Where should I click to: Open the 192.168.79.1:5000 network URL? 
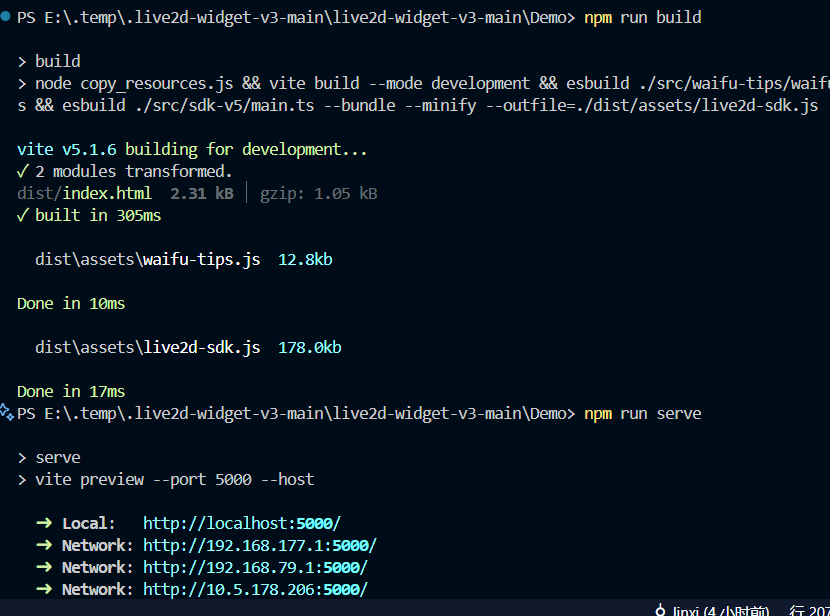coord(255,568)
